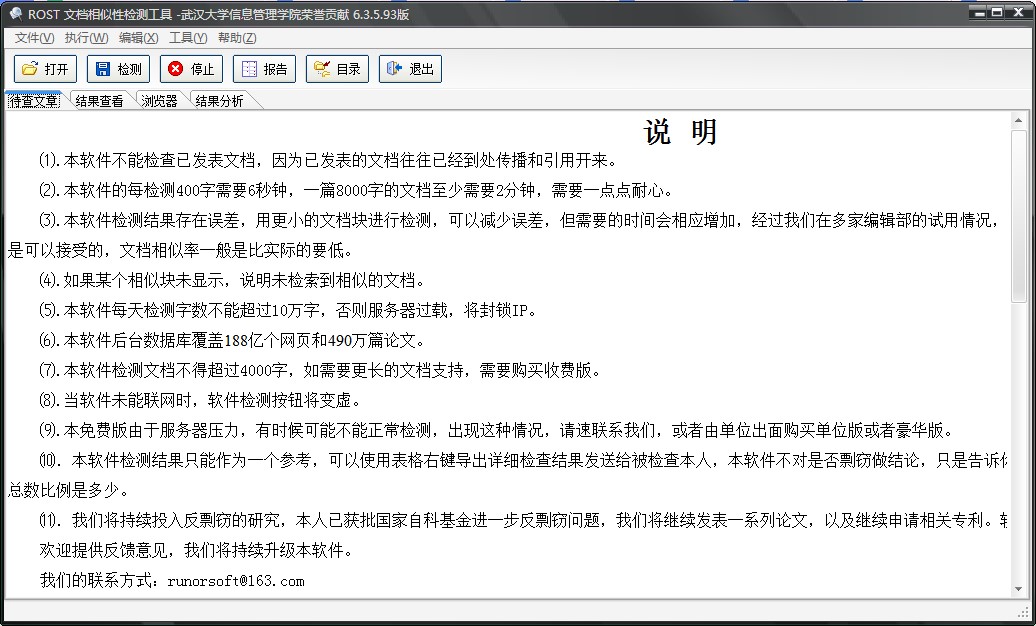Click line (4) about 相似块未显示
This screenshot has height=626, width=1036.
click(x=233, y=280)
